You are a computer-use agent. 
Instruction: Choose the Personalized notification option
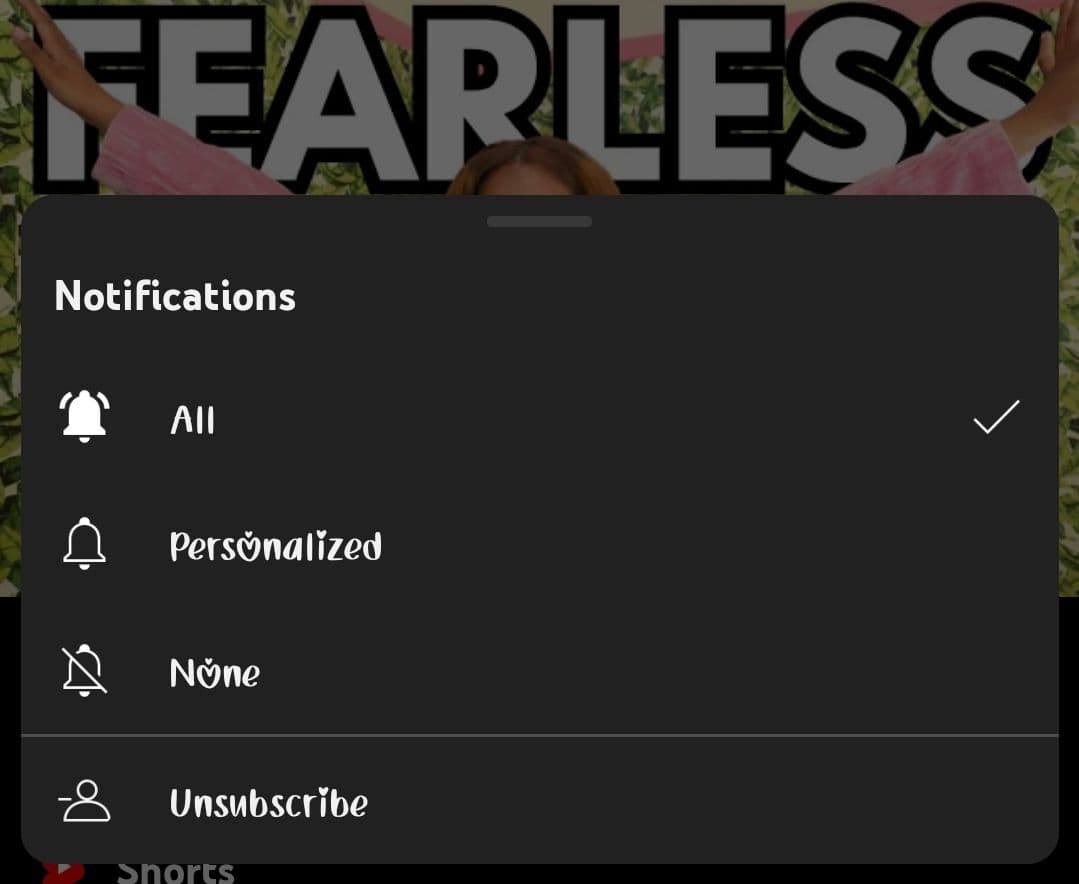275,546
